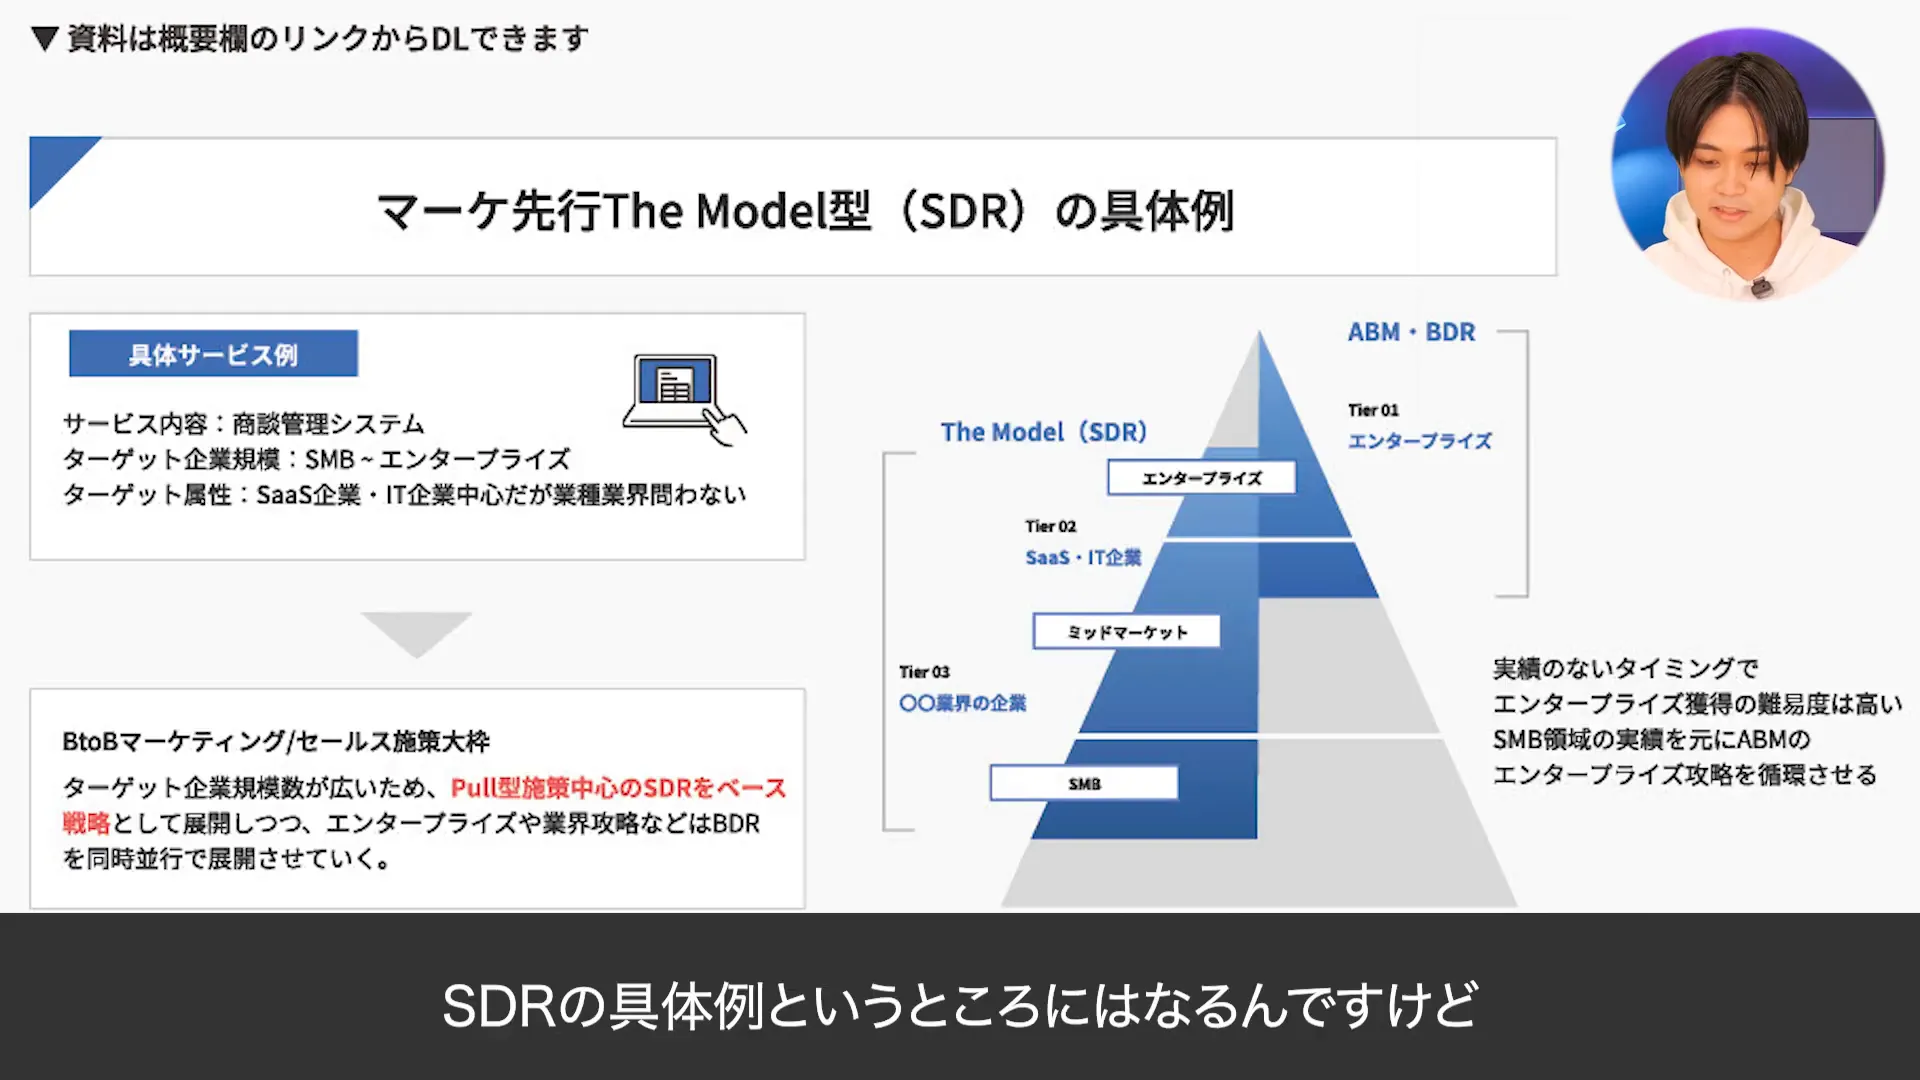This screenshot has height=1080, width=1920.
Task: Click the red Pull型施策中心のSDRをベース text
Action: 619,788
